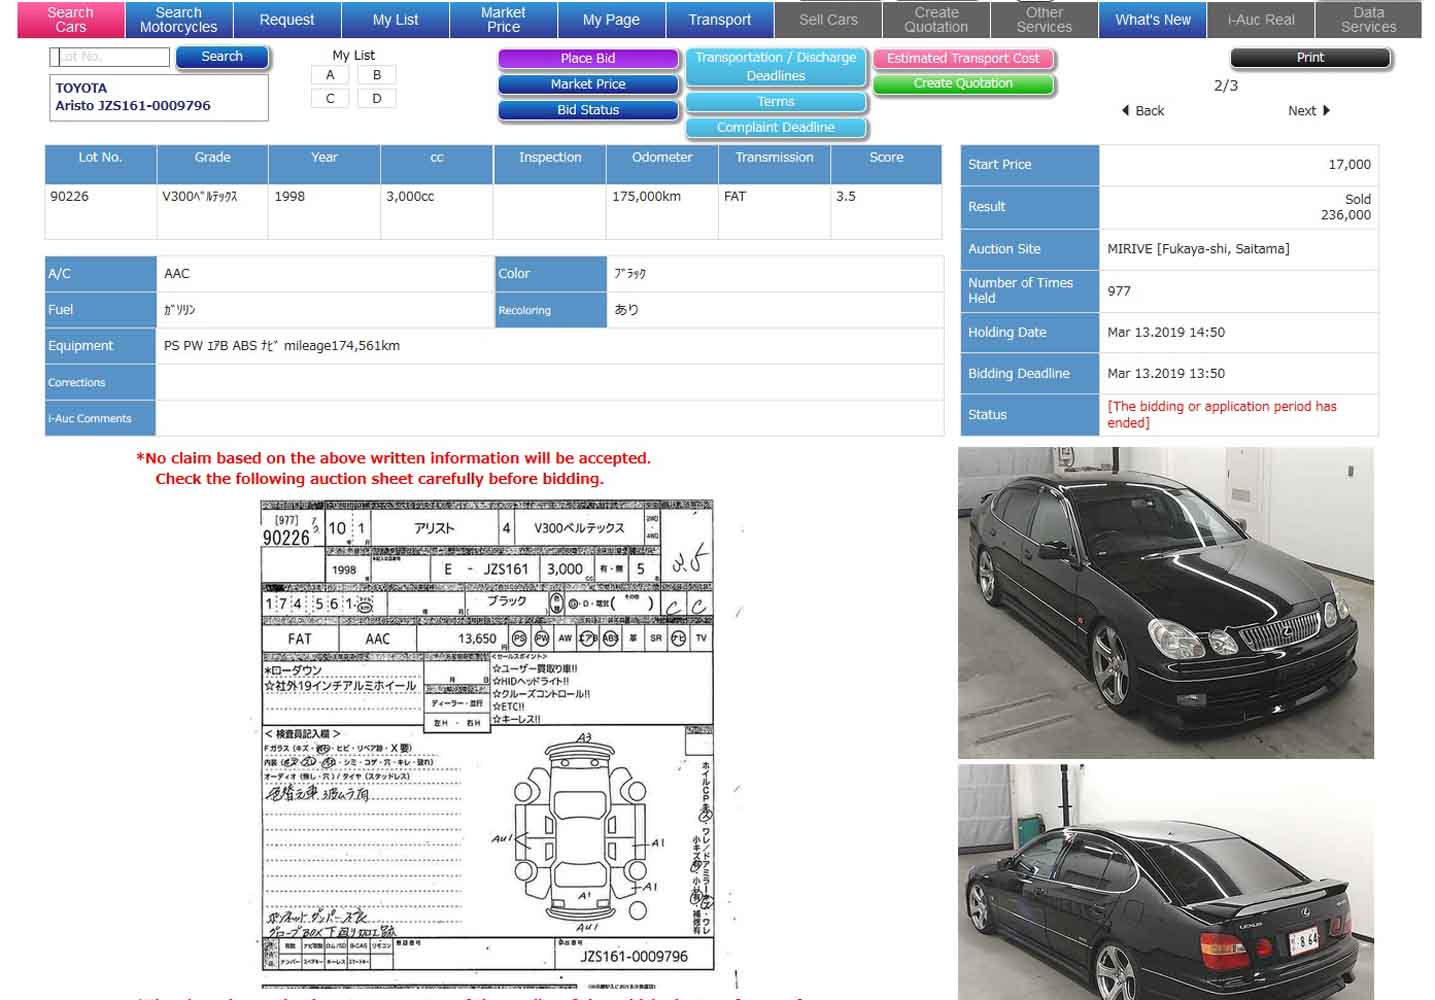Click the back arrow icon beside Back
The height and width of the screenshot is (1000, 1435).
click(x=1126, y=111)
